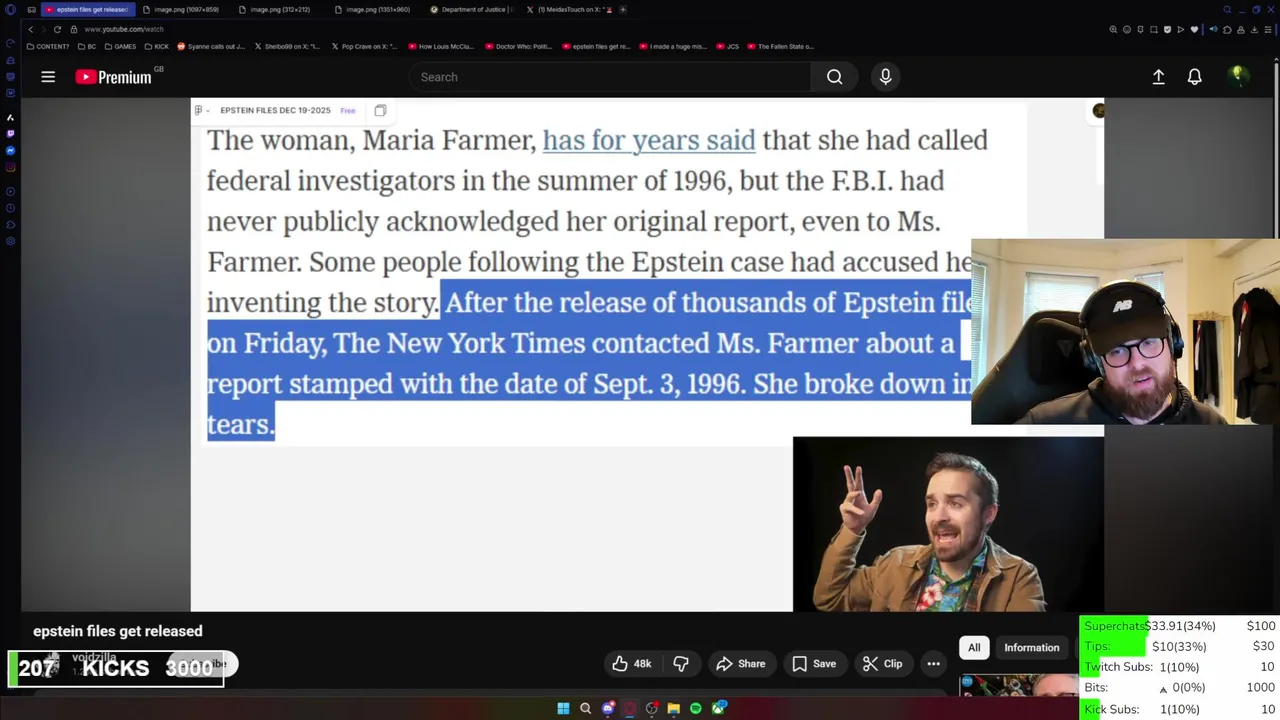Image resolution: width=1280 pixels, height=720 pixels.
Task: Switch to MeidasTouch on X browser tab
Action: click(568, 9)
